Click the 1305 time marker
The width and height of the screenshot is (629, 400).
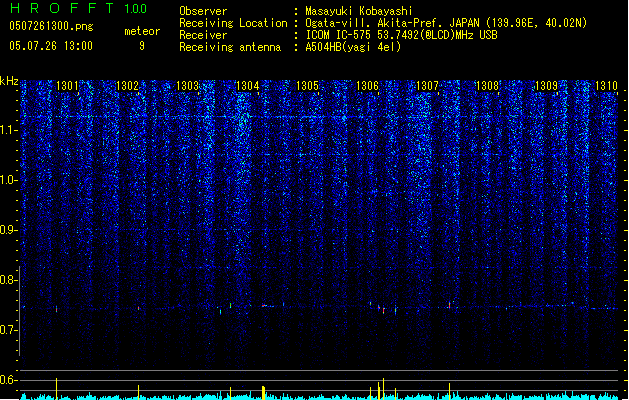point(307,86)
